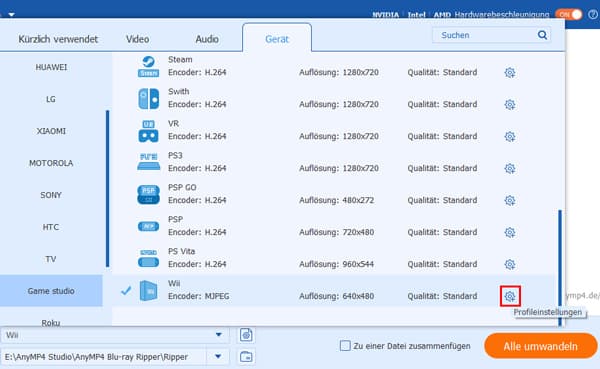Click 'Encoder: MJPEG' text in Wii row
The image size is (600, 369).
tap(199, 296)
